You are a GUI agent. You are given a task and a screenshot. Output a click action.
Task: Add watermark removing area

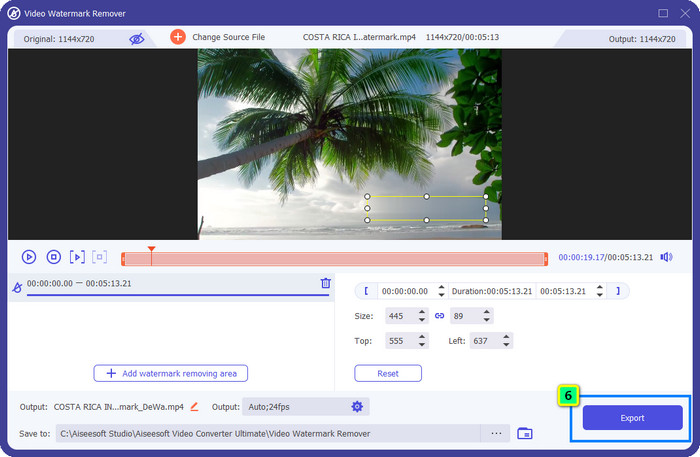pos(171,373)
